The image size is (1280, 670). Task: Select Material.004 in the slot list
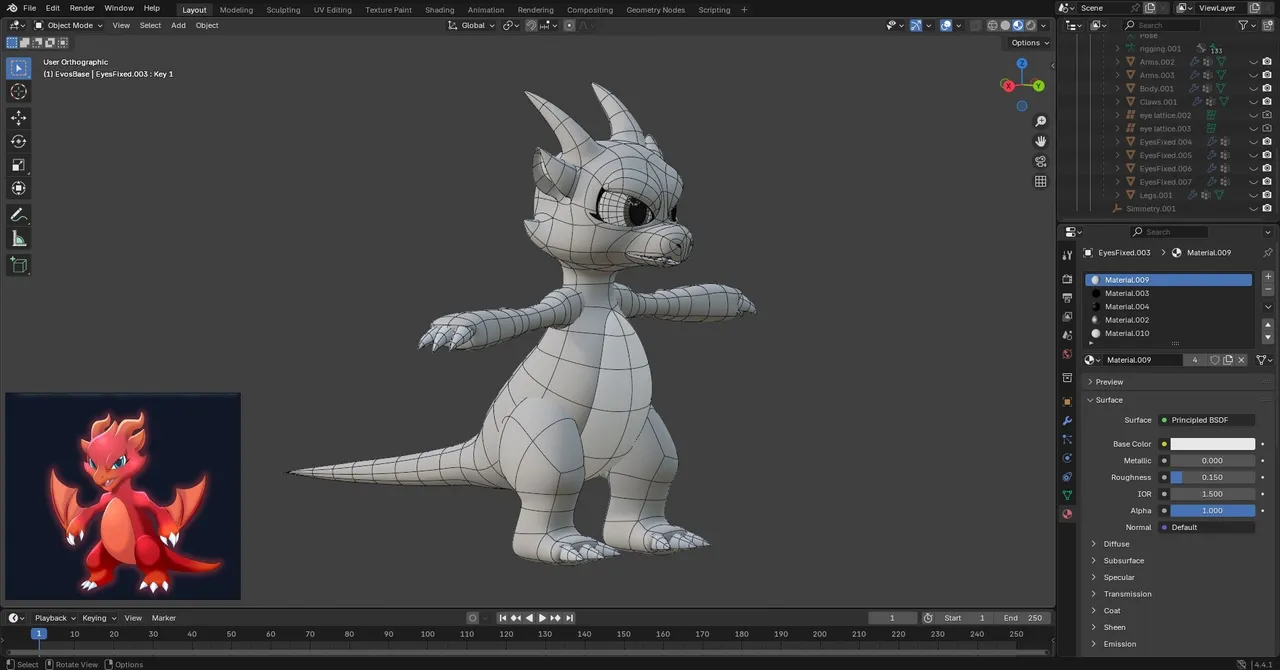[x=1168, y=307]
